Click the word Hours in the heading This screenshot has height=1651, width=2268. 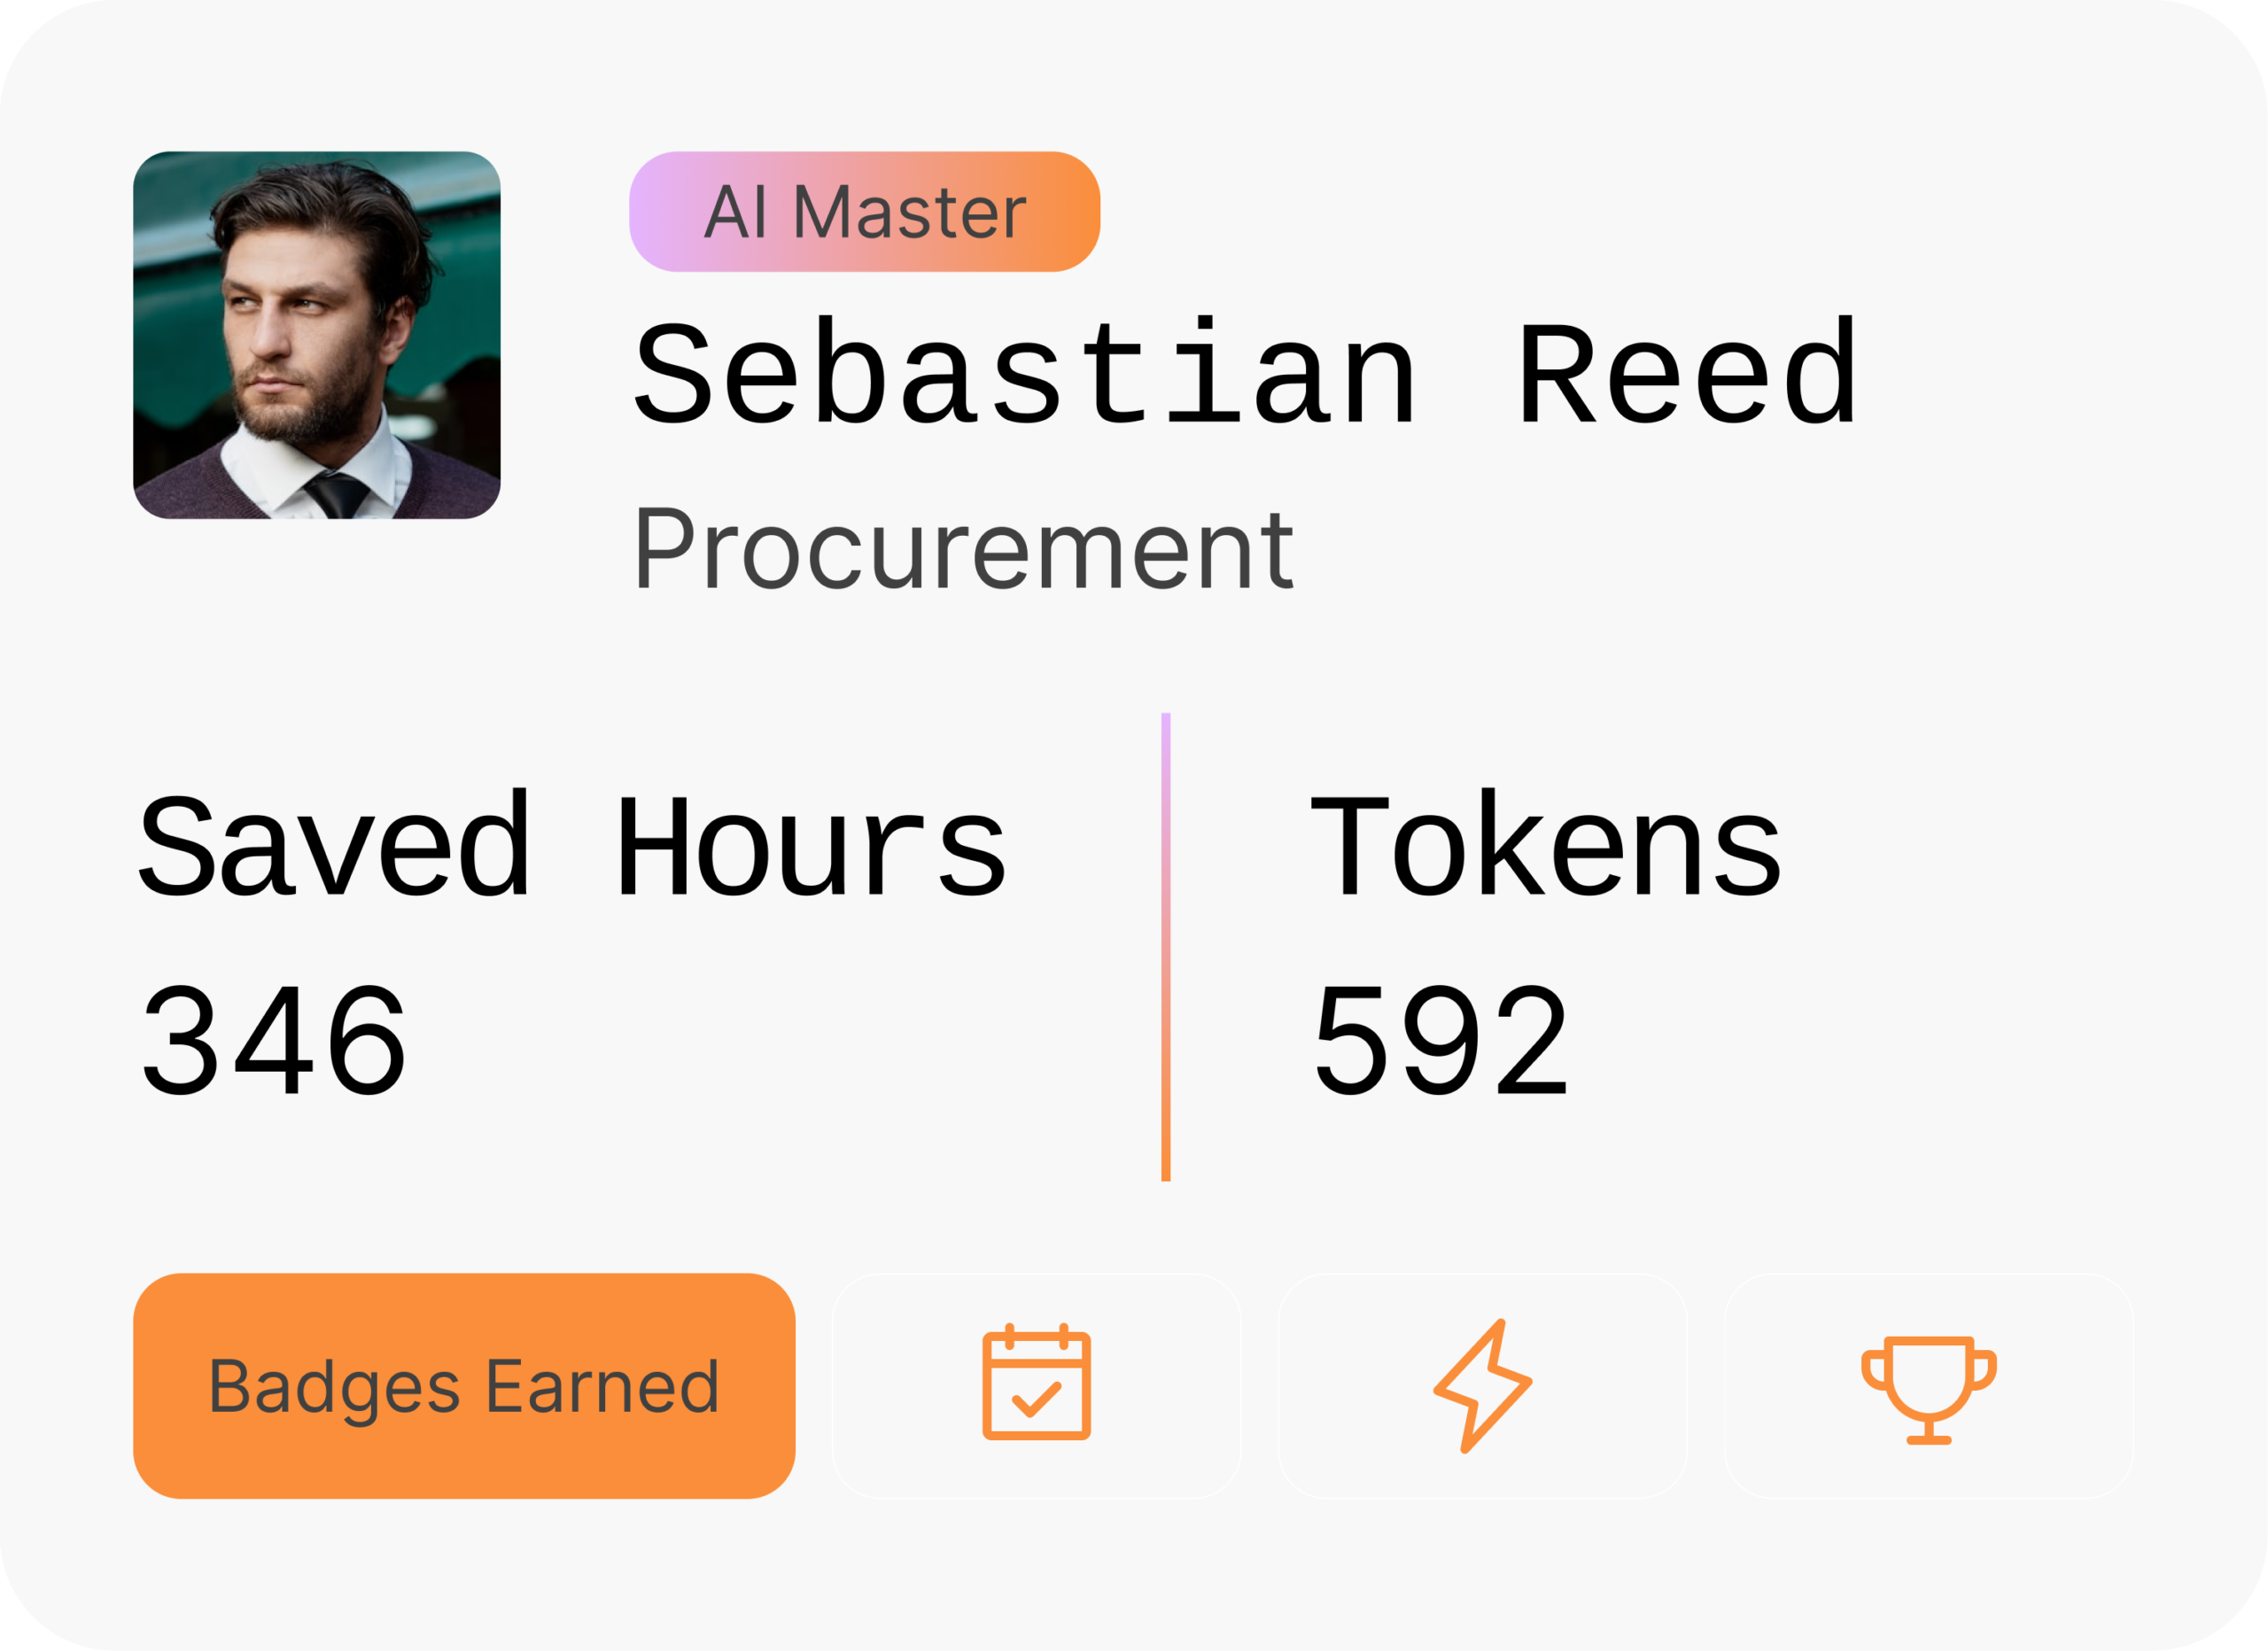click(x=810, y=846)
